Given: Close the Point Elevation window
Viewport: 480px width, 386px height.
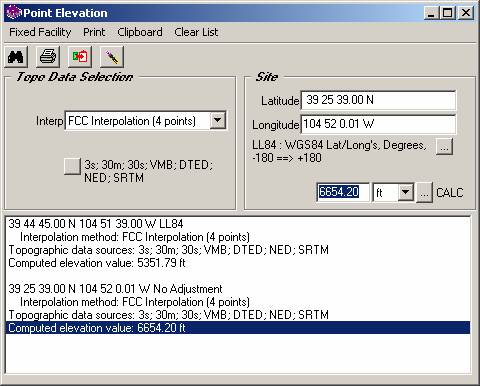Looking at the screenshot, I should [x=466, y=13].
